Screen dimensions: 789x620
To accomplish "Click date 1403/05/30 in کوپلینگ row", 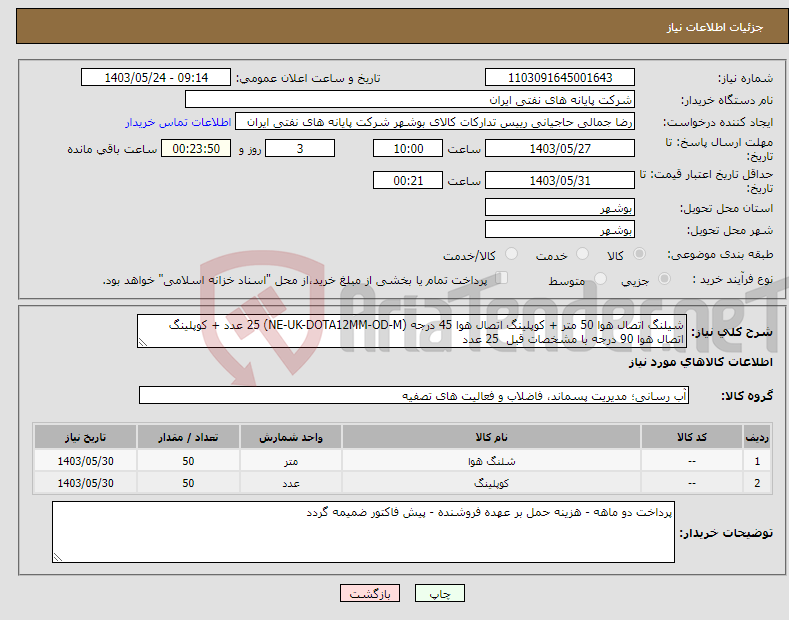I will (86, 483).
